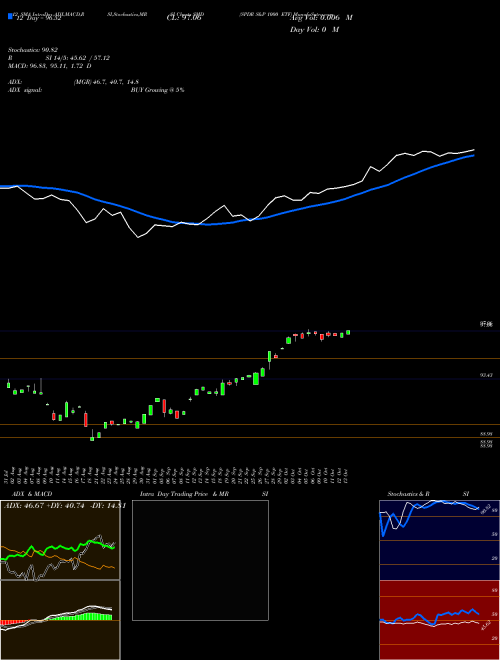
Task: Open the red RSI chart thumbnail
Action: point(439,620)
